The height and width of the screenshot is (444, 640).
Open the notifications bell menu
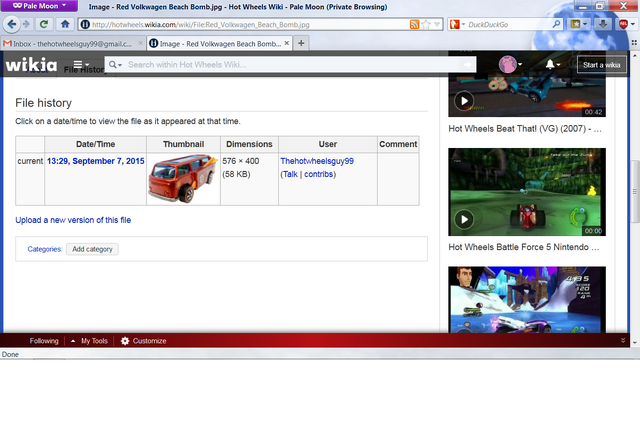point(553,64)
